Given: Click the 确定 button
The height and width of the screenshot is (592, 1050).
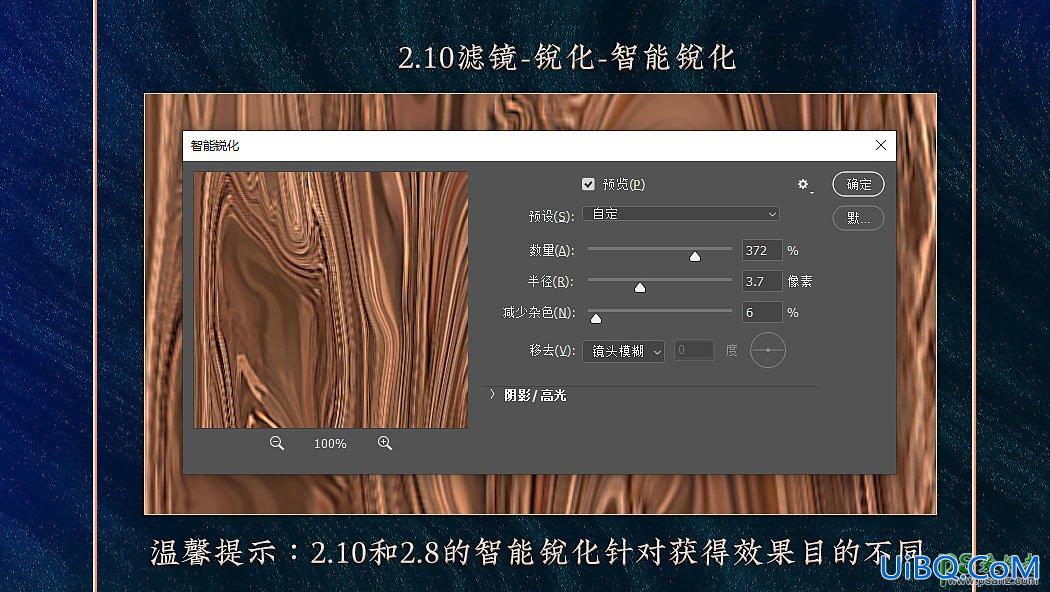Looking at the screenshot, I should coord(858,184).
